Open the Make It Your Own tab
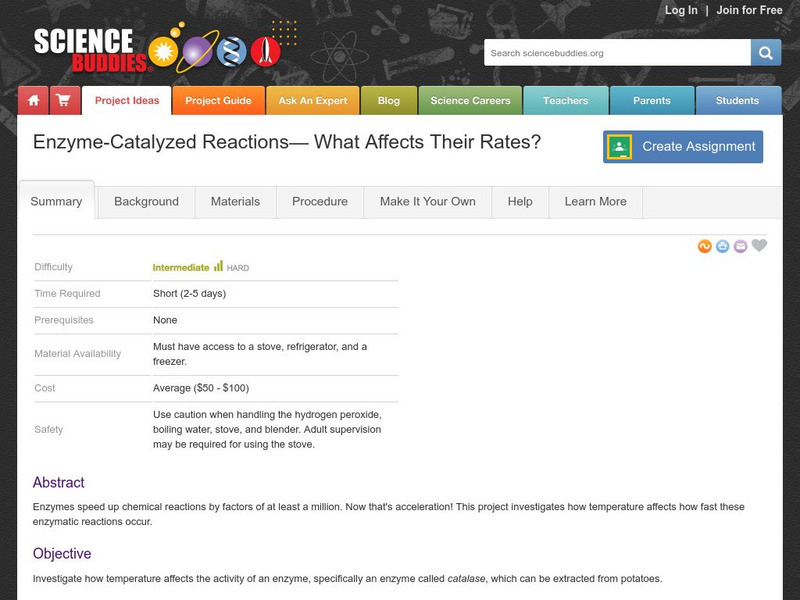 tap(427, 202)
